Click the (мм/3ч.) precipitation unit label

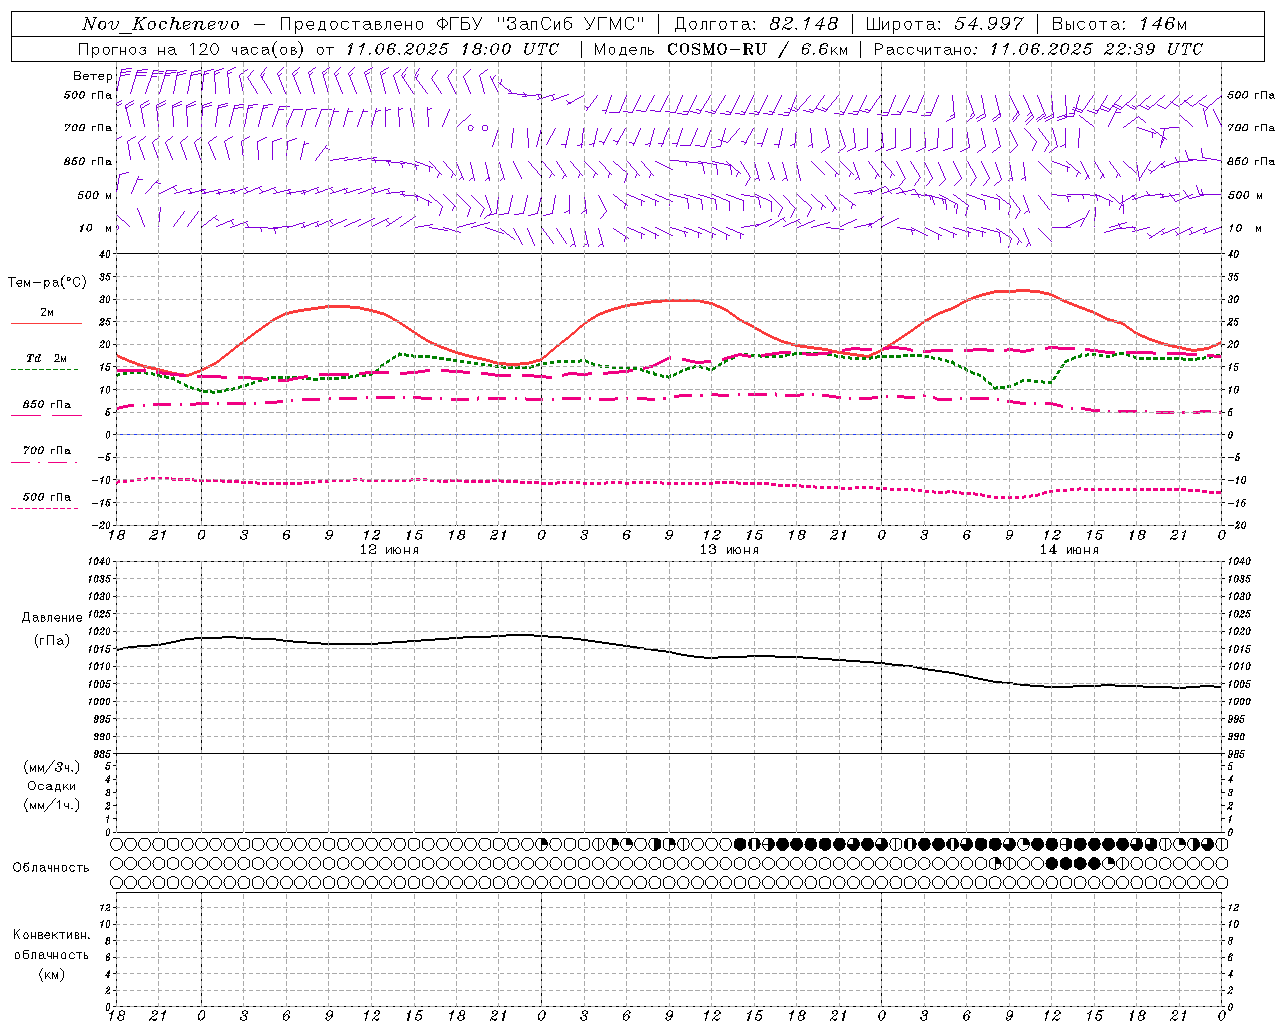pyautogui.click(x=52, y=767)
